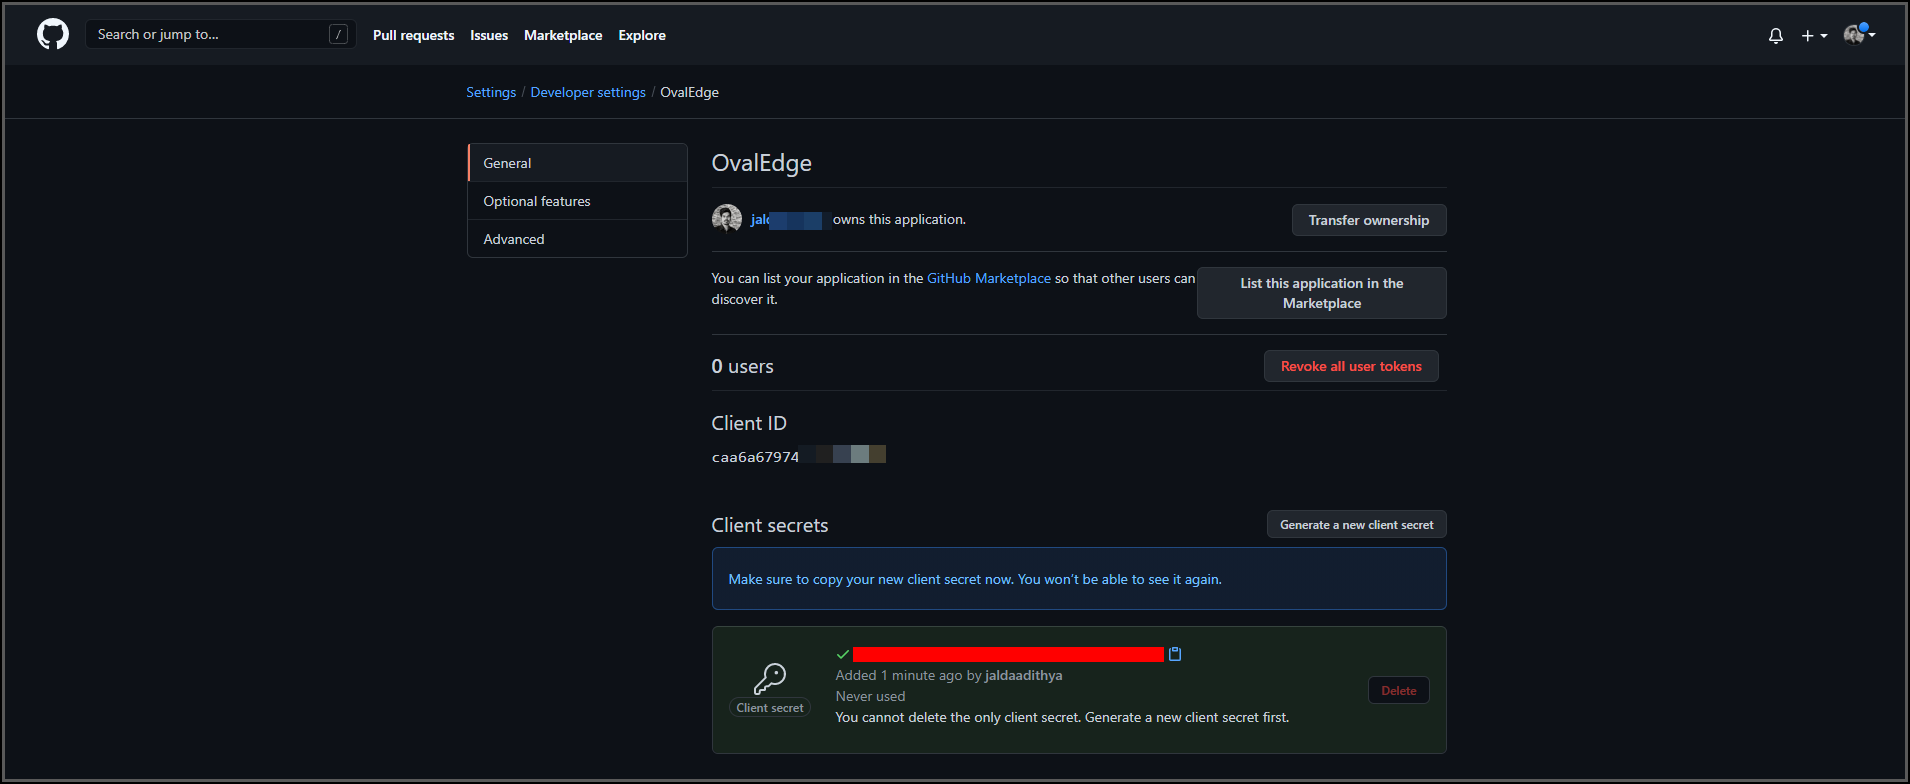This screenshot has width=1910, height=784.
Task: Click the slash shortcut key icon
Action: pyautogui.click(x=339, y=34)
